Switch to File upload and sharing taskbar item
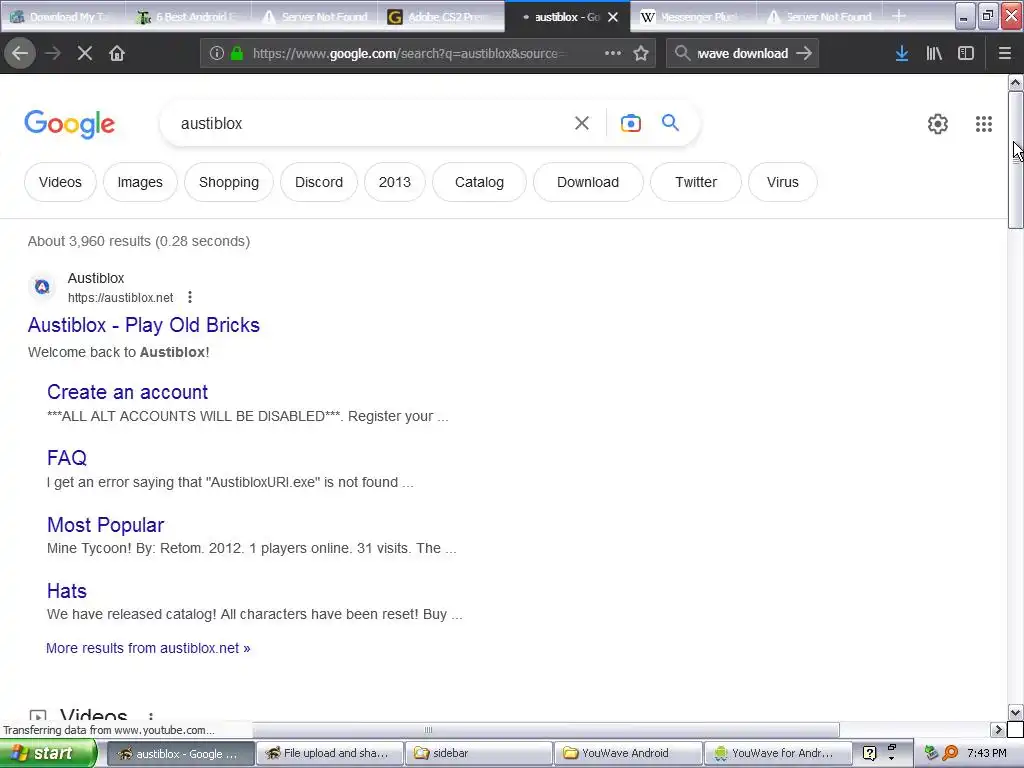The image size is (1024, 768). pos(329,753)
